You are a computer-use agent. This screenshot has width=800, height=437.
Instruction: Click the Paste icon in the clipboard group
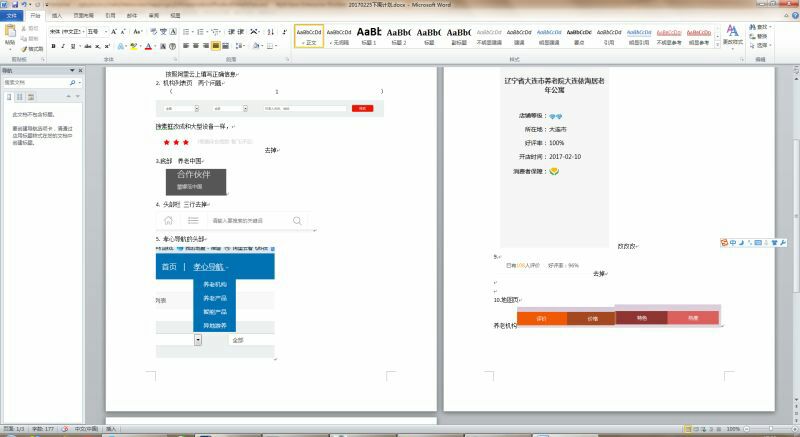[x=10, y=36]
